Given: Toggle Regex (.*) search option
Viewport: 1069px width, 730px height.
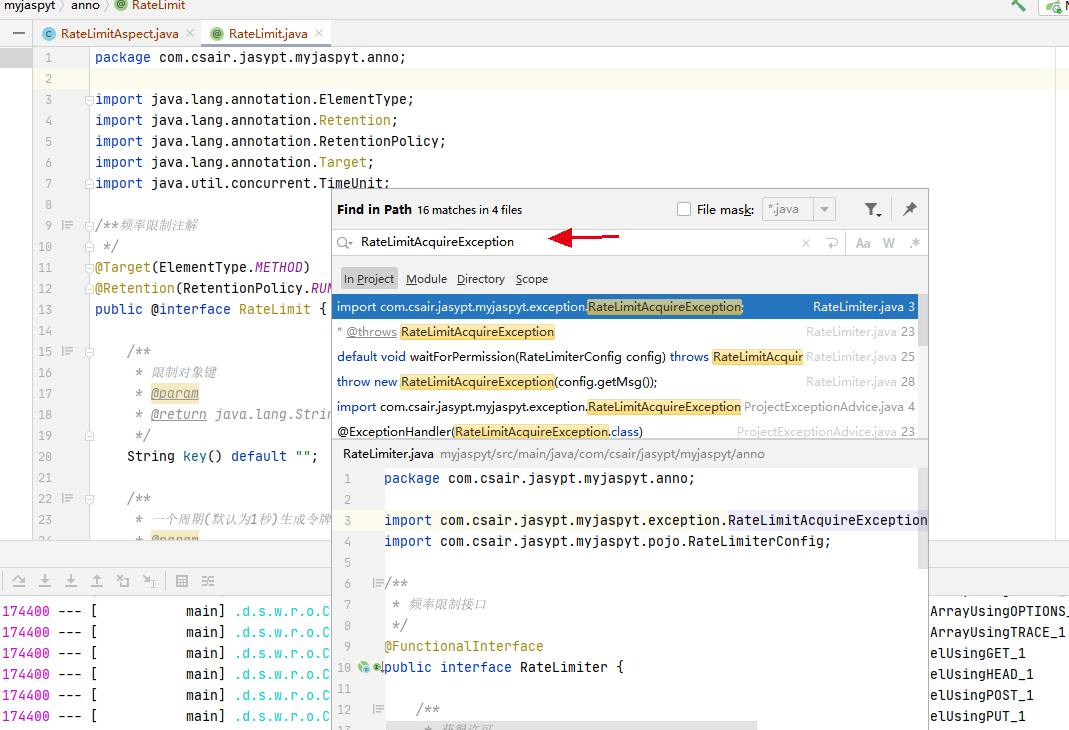Looking at the screenshot, I should tap(914, 243).
